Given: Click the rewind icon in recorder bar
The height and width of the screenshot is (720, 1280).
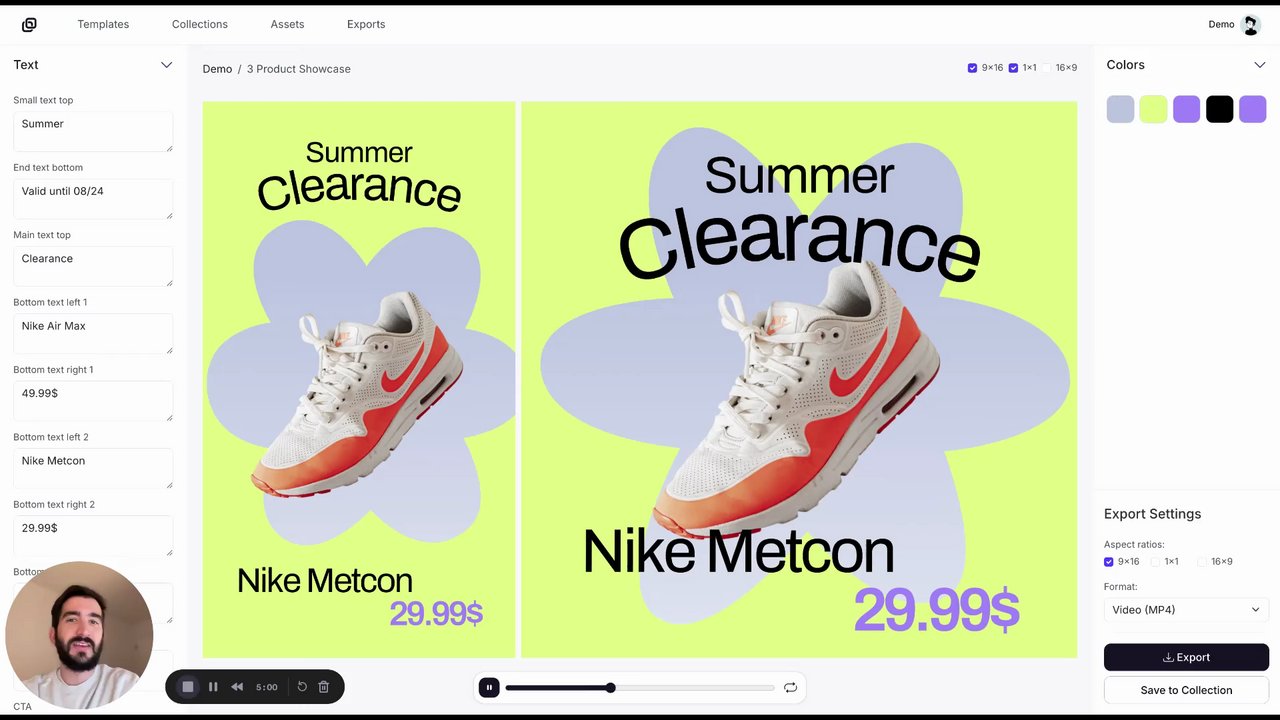Looking at the screenshot, I should (x=237, y=687).
